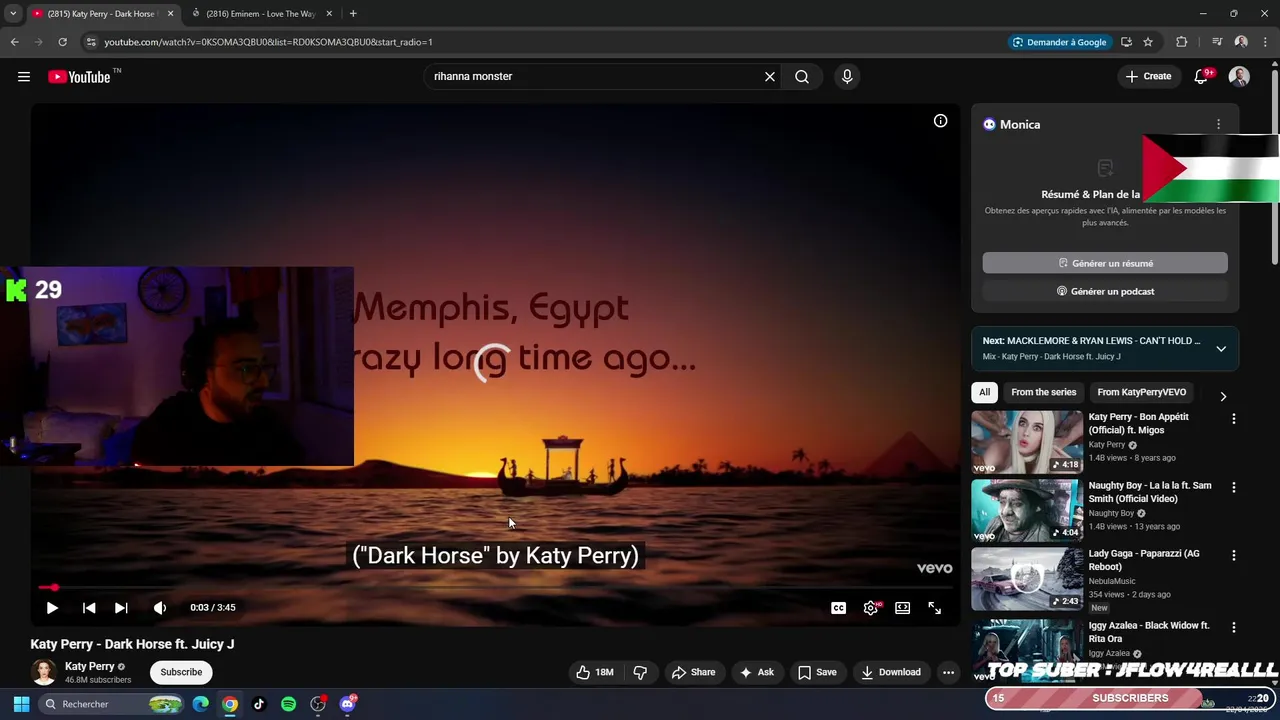Open Katy Perry channel avatar
The height and width of the screenshot is (720, 1280).
point(43,672)
